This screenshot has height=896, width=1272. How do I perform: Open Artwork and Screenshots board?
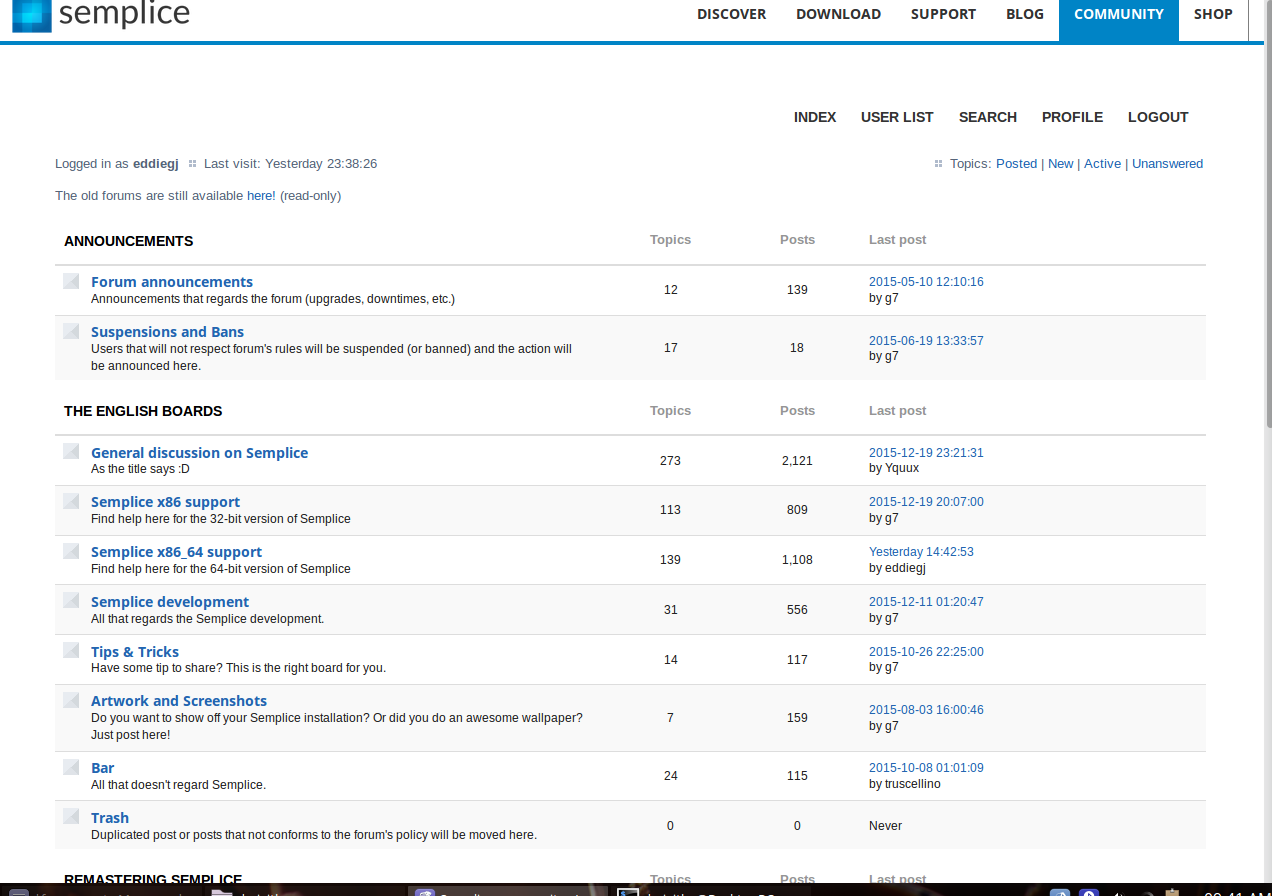pyautogui.click(x=179, y=701)
